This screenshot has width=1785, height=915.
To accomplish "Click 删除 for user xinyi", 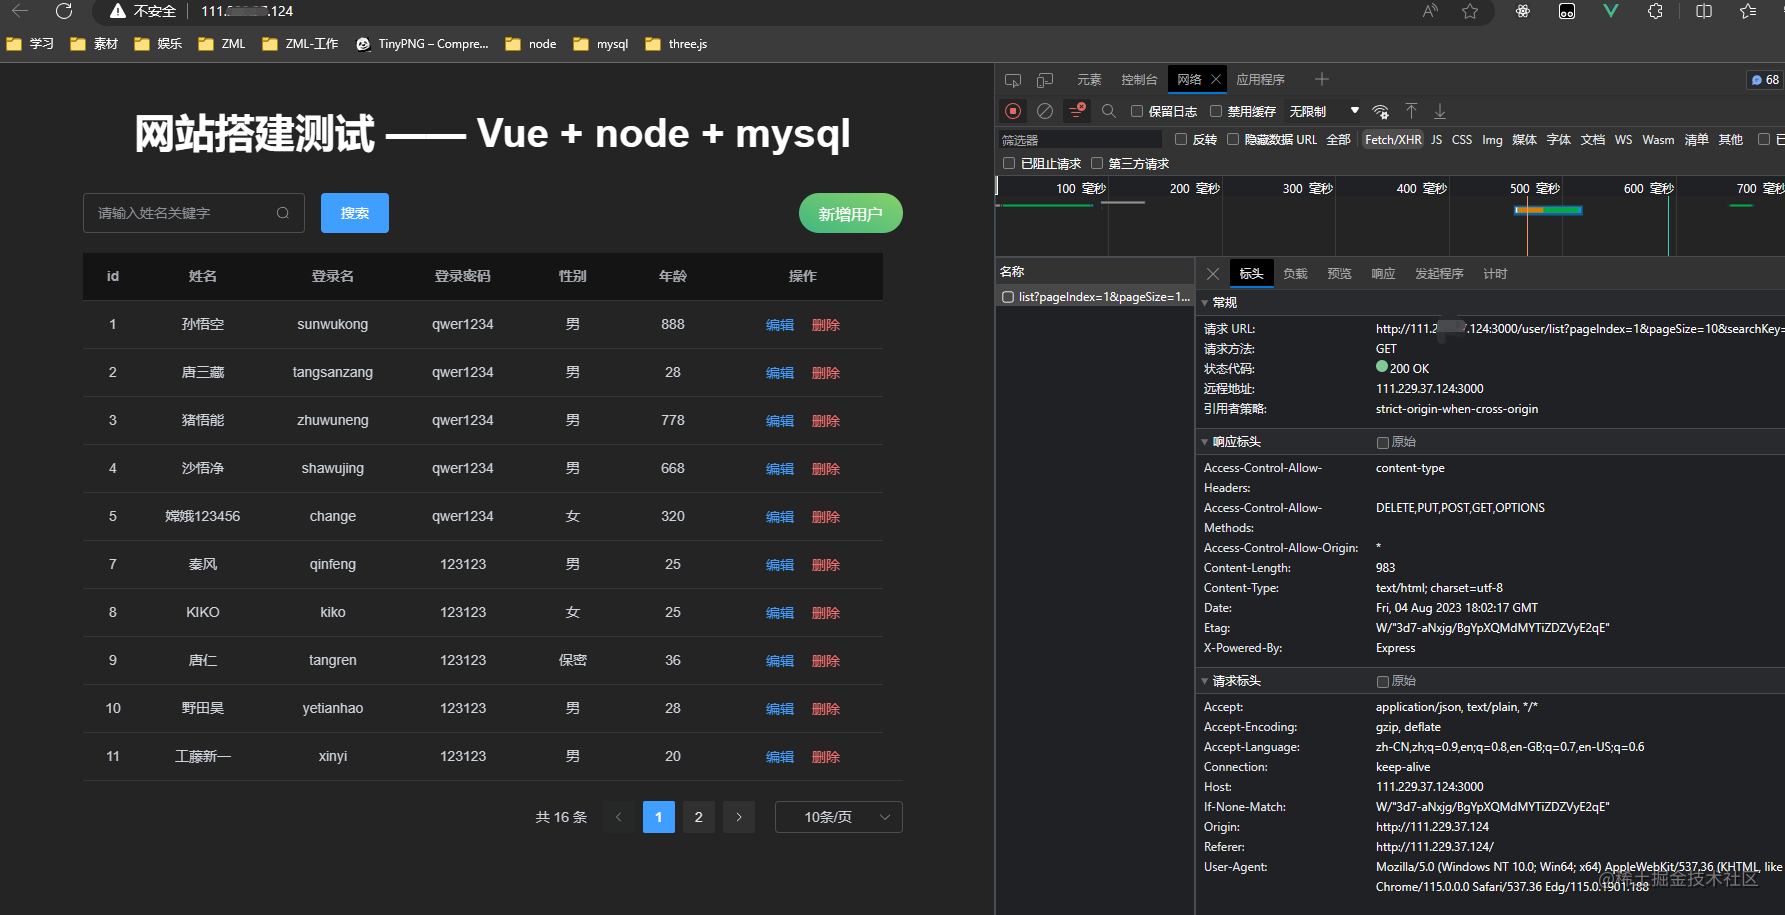I will (x=826, y=757).
